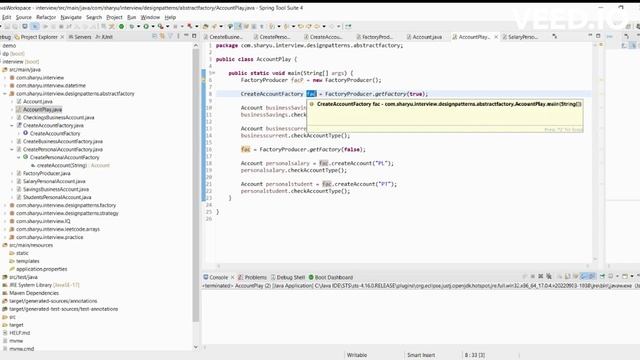Switch to the Account.java editor tab
The width and height of the screenshot is (640, 360).
(x=424, y=37)
